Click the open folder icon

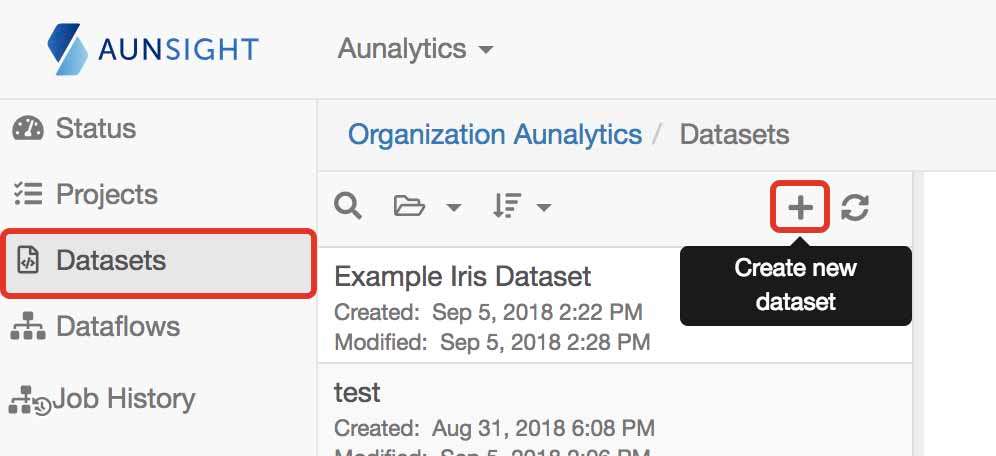[x=409, y=206]
